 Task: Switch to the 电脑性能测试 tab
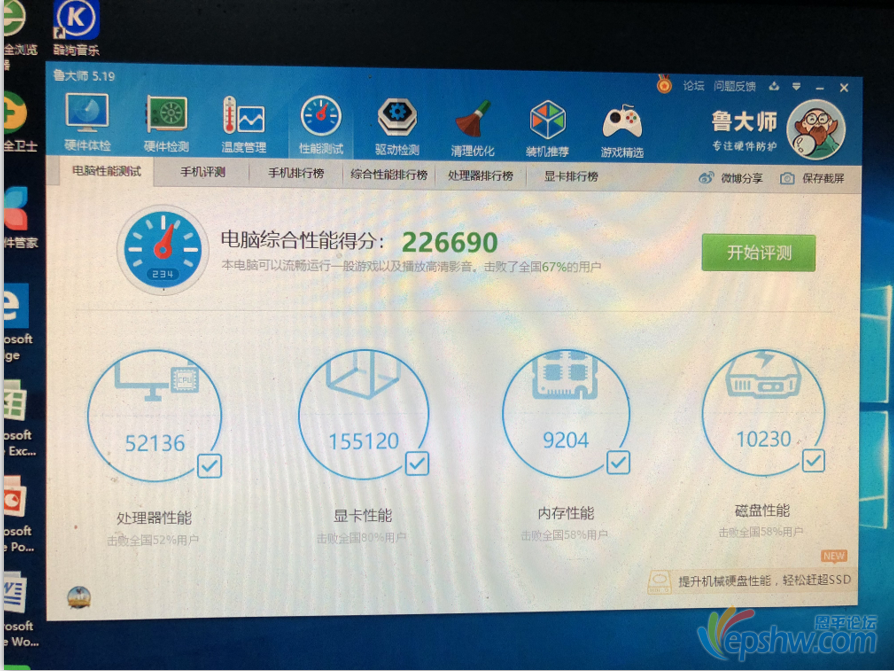tap(107, 171)
